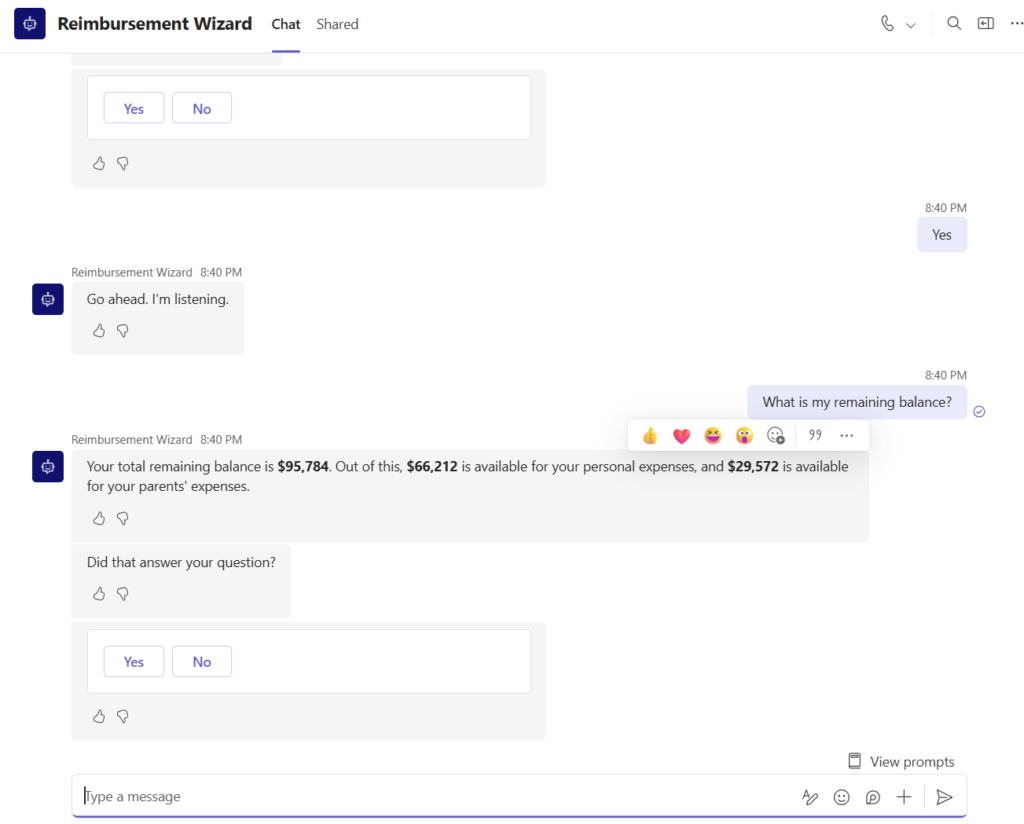This screenshot has width=1024, height=824.
Task: Click Yes under 'Did that answer your question?'
Action: [x=134, y=662]
